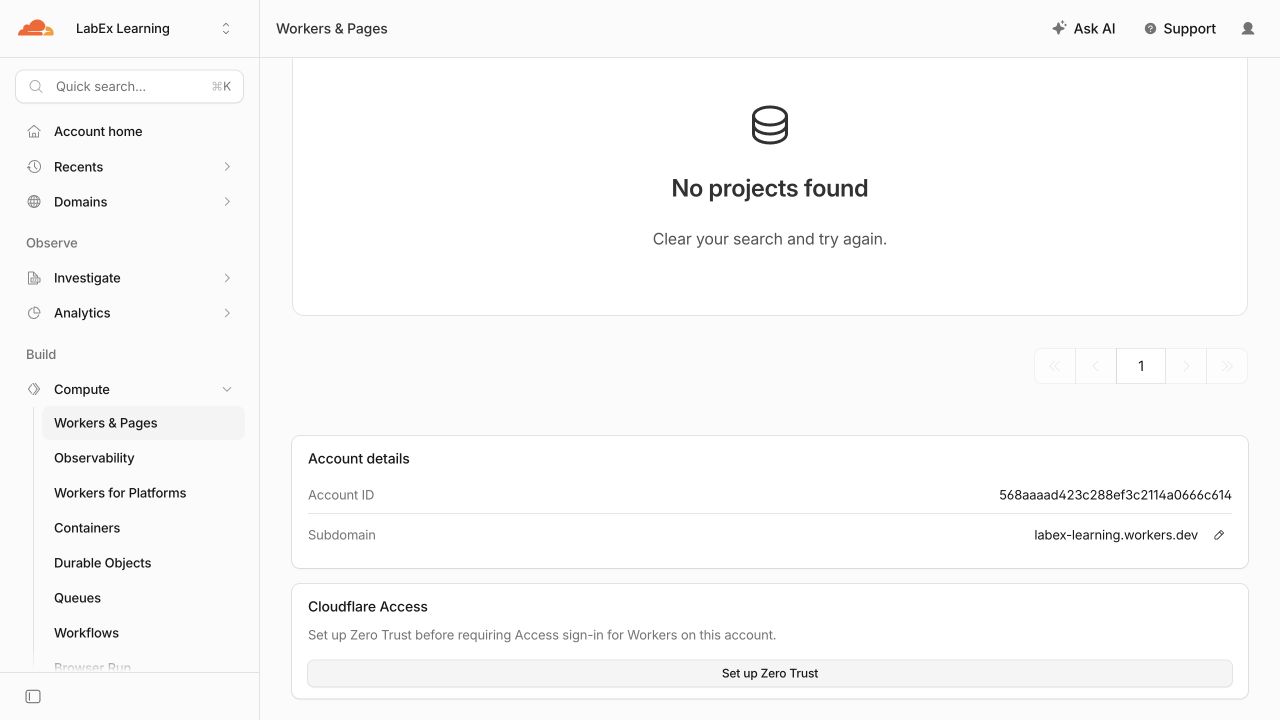
Task: Click the Ask AI button
Action: (1084, 29)
